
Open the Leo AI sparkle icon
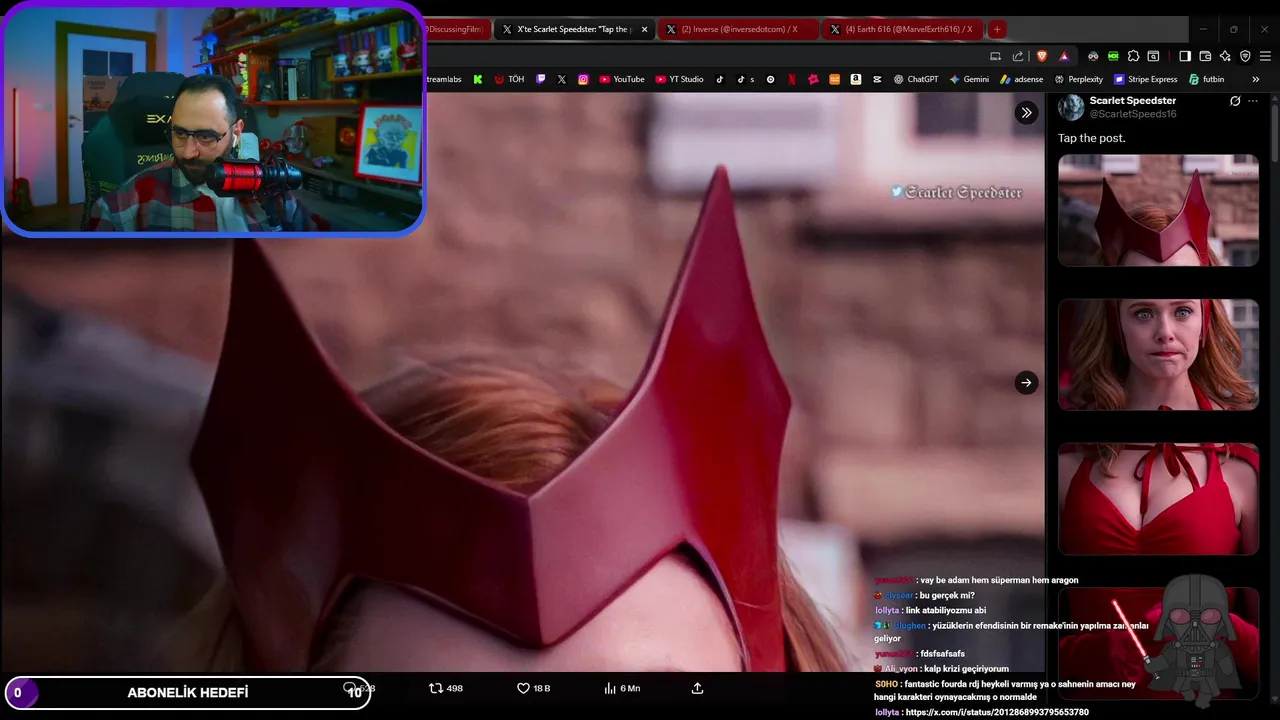tap(1225, 56)
